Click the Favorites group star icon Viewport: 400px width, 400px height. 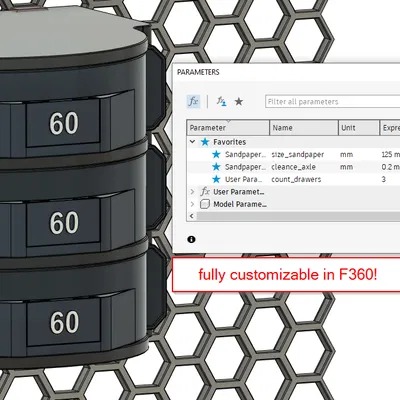(205, 142)
